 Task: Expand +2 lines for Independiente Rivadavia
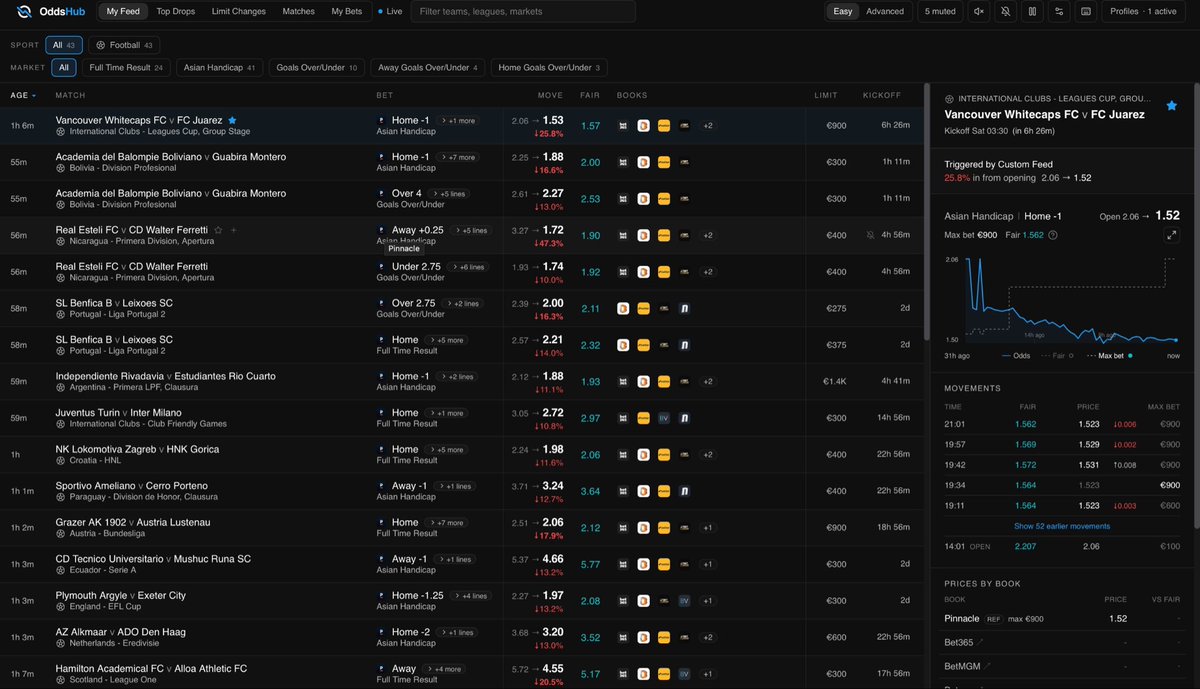455,377
